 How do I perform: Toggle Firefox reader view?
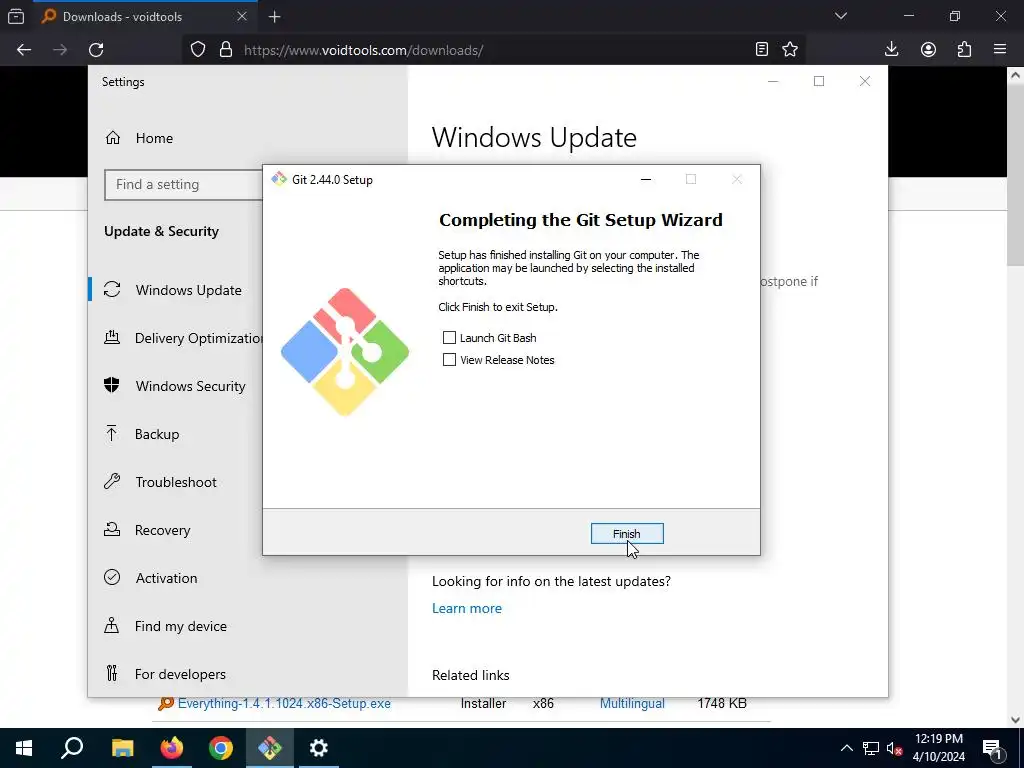click(x=761, y=49)
